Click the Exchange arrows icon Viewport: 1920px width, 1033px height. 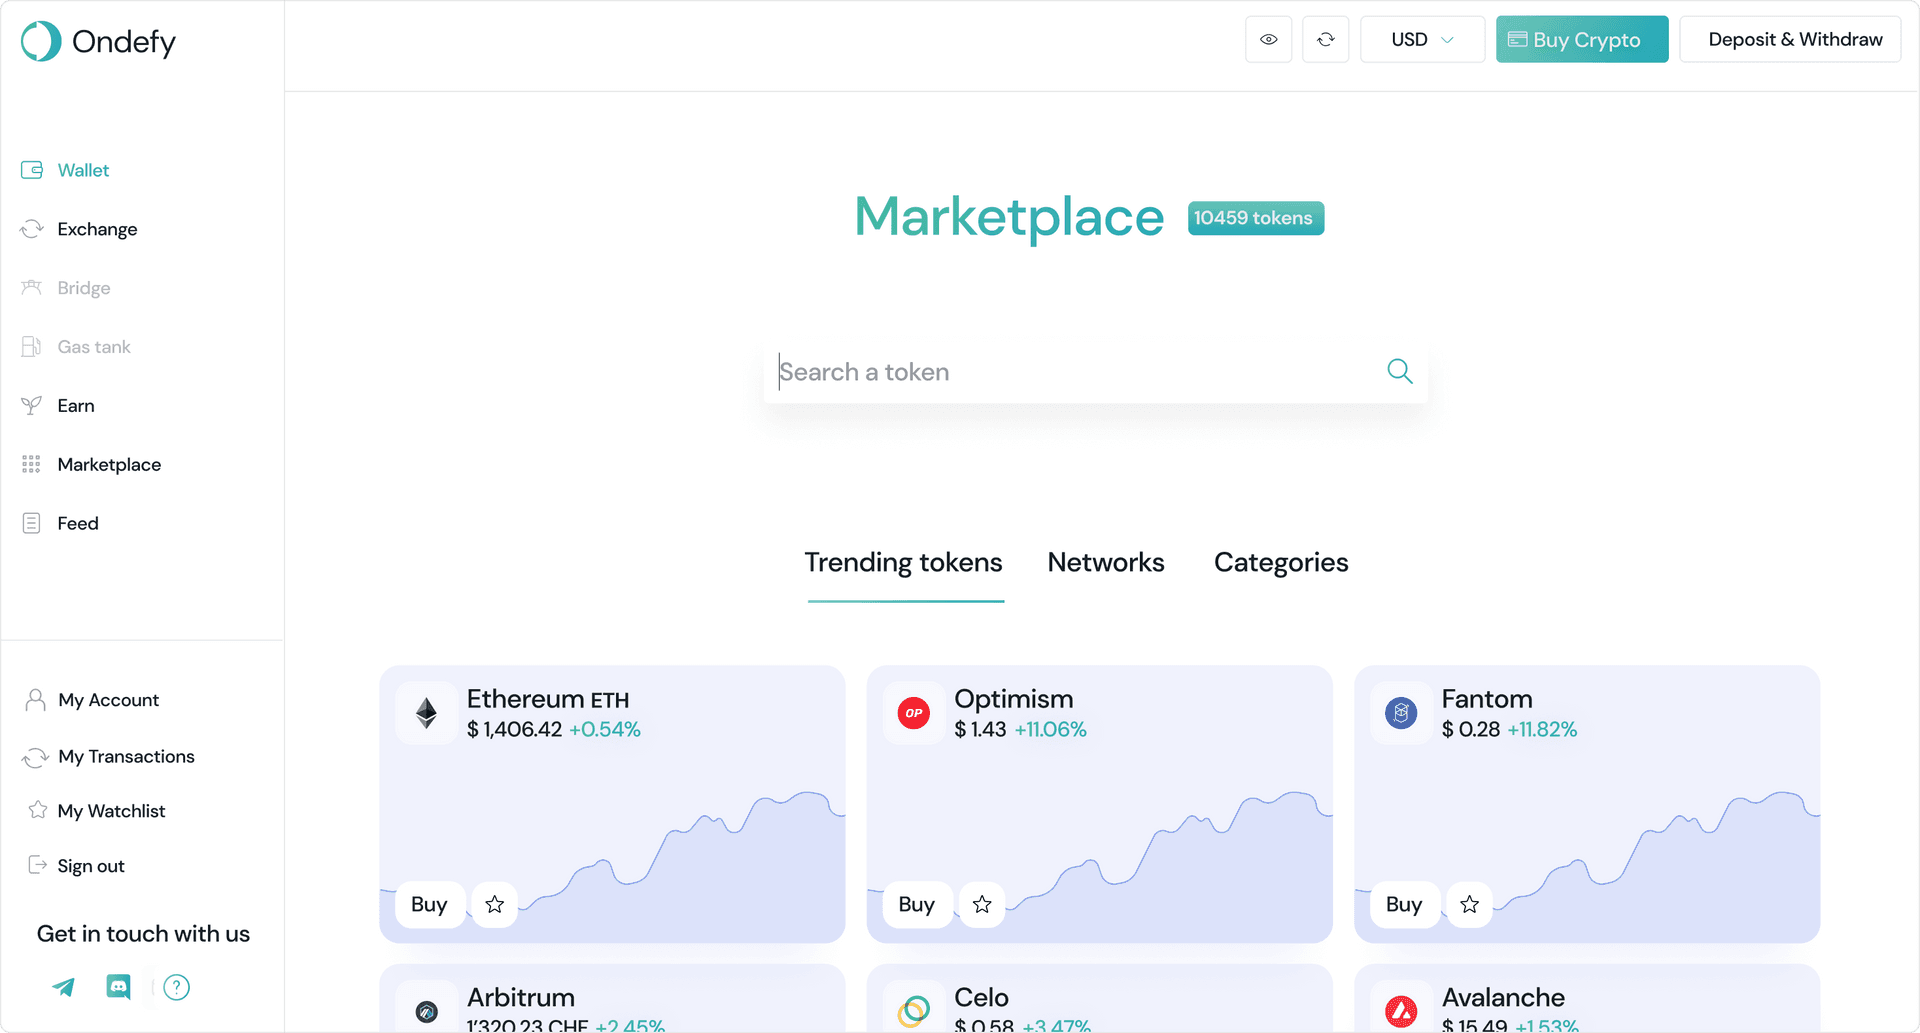32,229
